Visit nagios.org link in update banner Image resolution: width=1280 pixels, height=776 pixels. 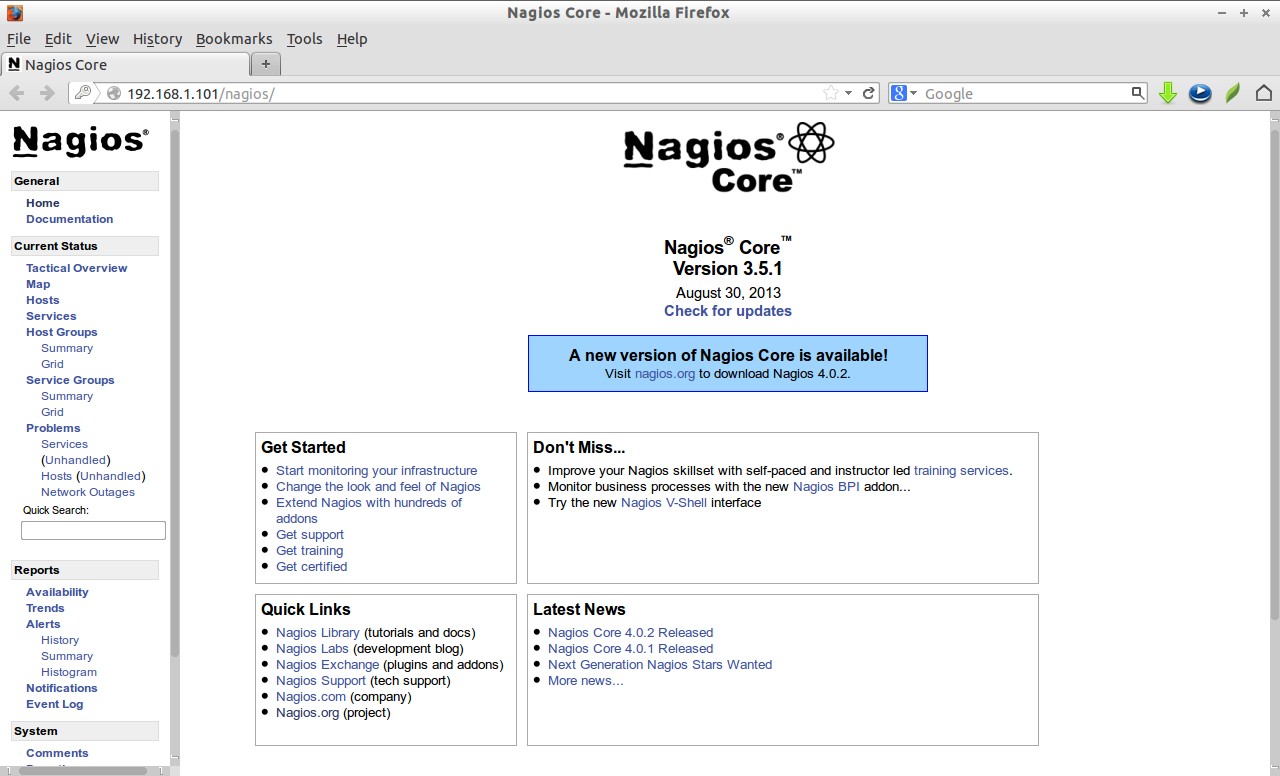click(x=665, y=373)
